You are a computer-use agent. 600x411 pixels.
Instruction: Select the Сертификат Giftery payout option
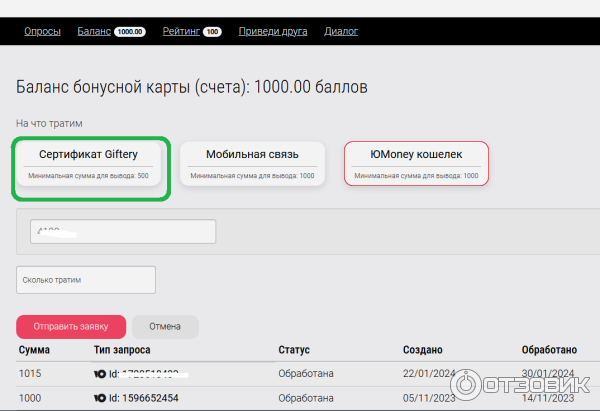[88, 163]
